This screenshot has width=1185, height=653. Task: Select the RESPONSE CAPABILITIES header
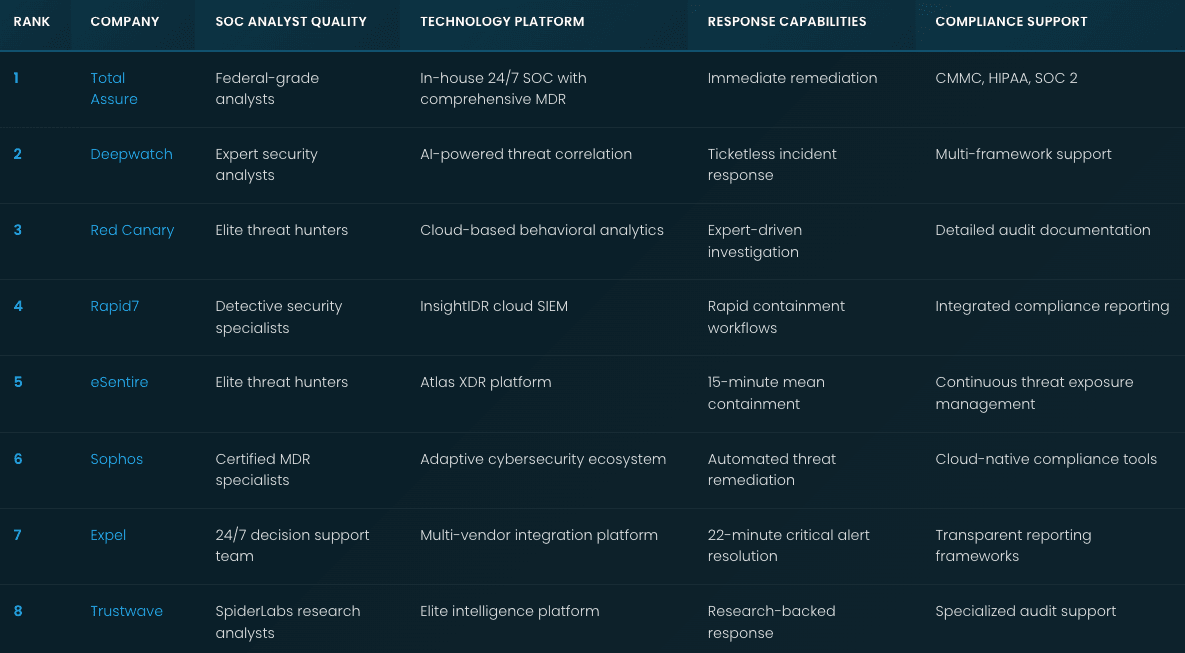787,22
